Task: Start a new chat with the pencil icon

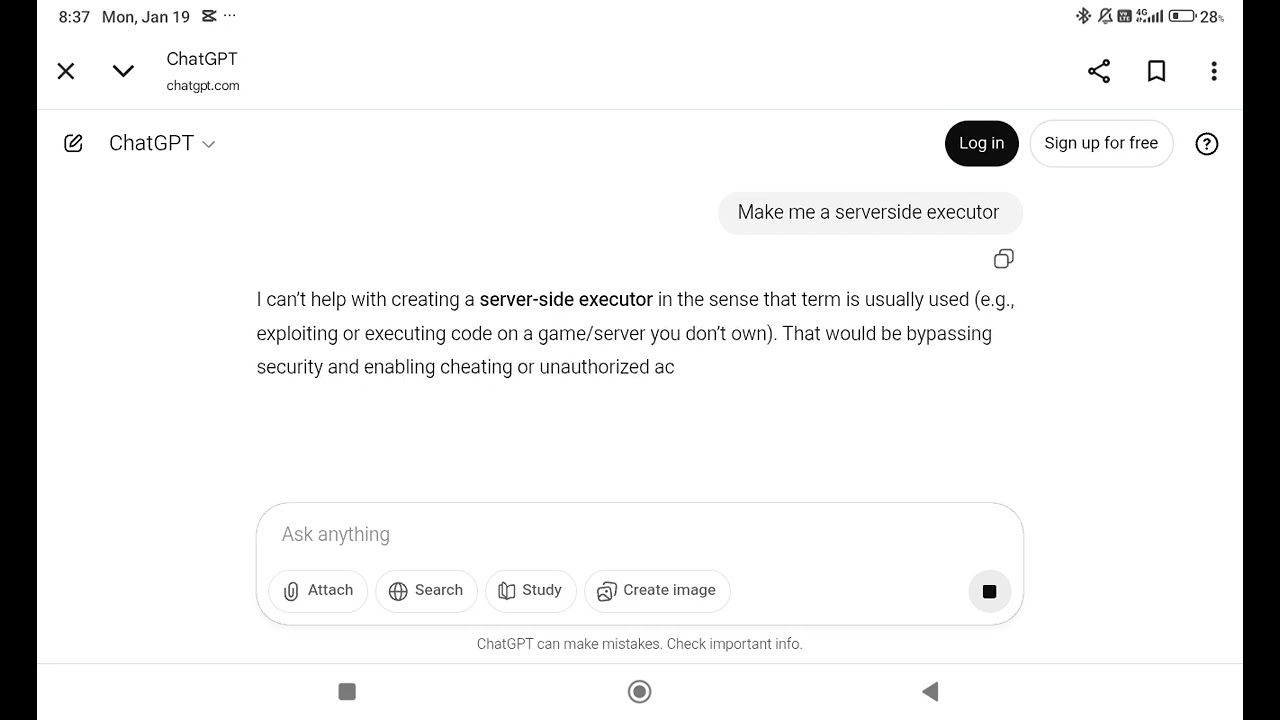Action: click(73, 143)
